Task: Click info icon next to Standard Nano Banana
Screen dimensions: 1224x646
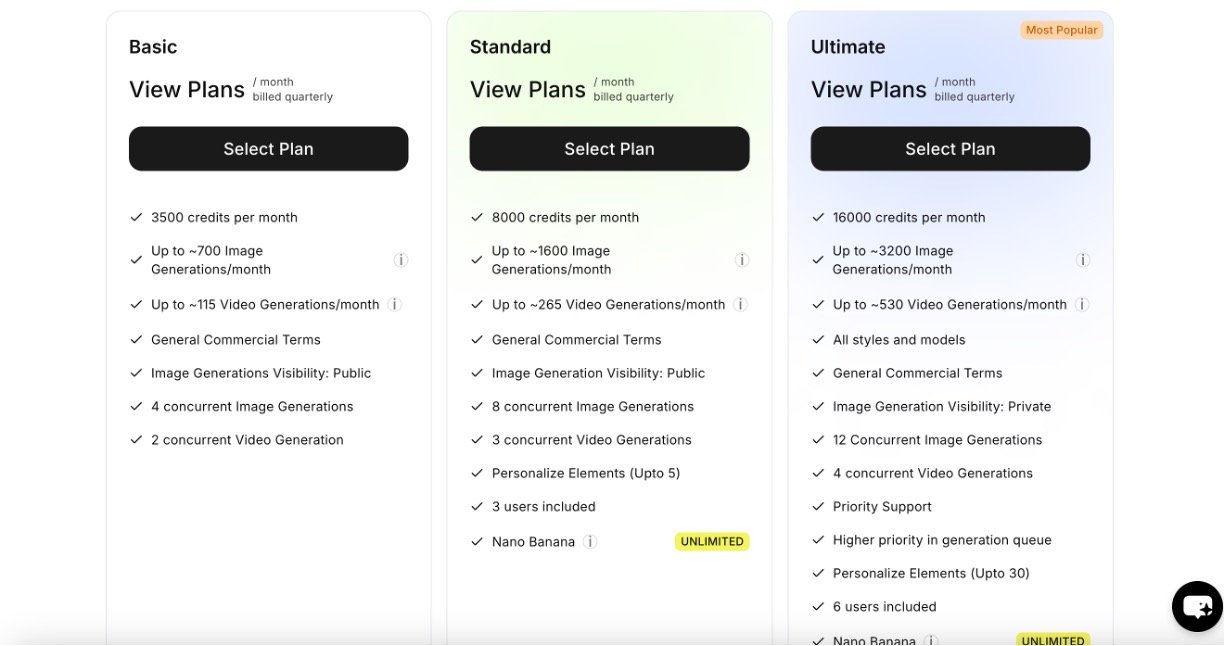Action: [x=590, y=542]
